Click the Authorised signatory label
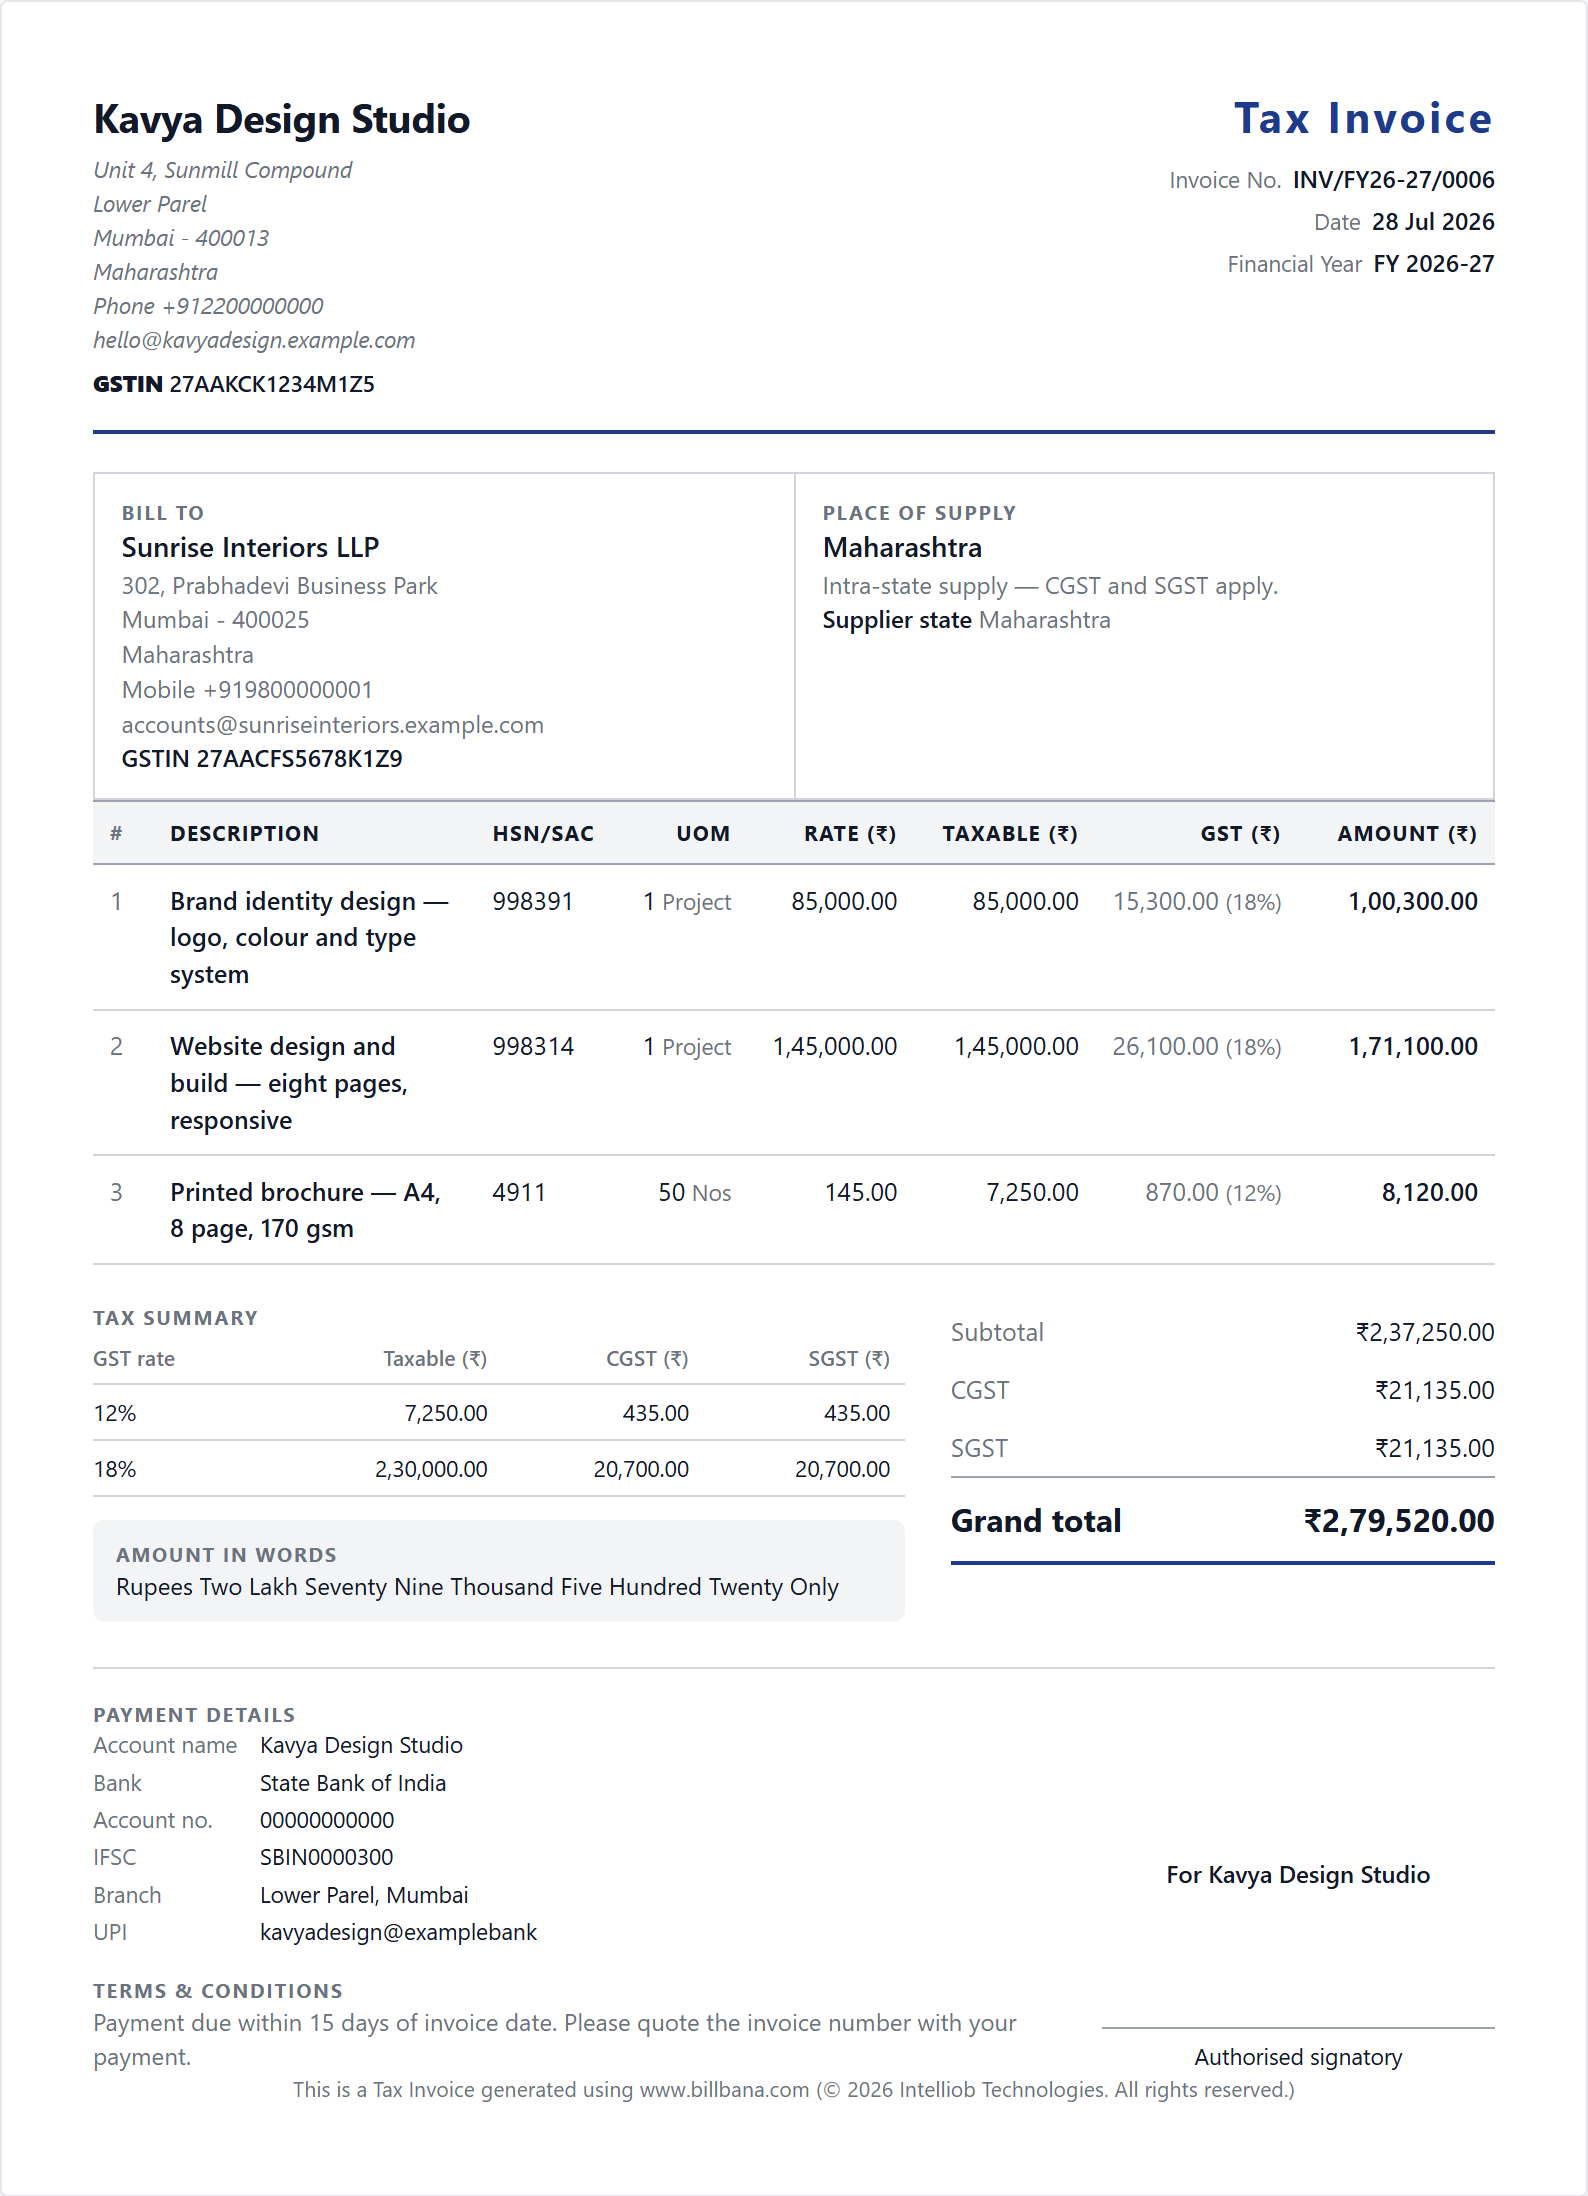The width and height of the screenshot is (1588, 2196). click(1298, 2057)
